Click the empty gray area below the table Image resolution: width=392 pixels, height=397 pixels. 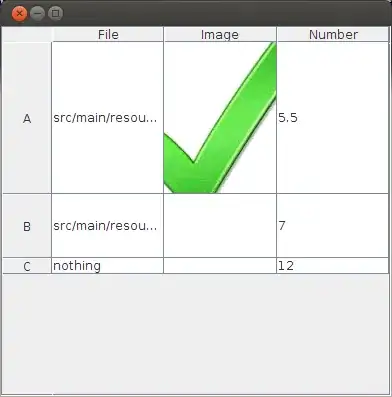(x=196, y=334)
